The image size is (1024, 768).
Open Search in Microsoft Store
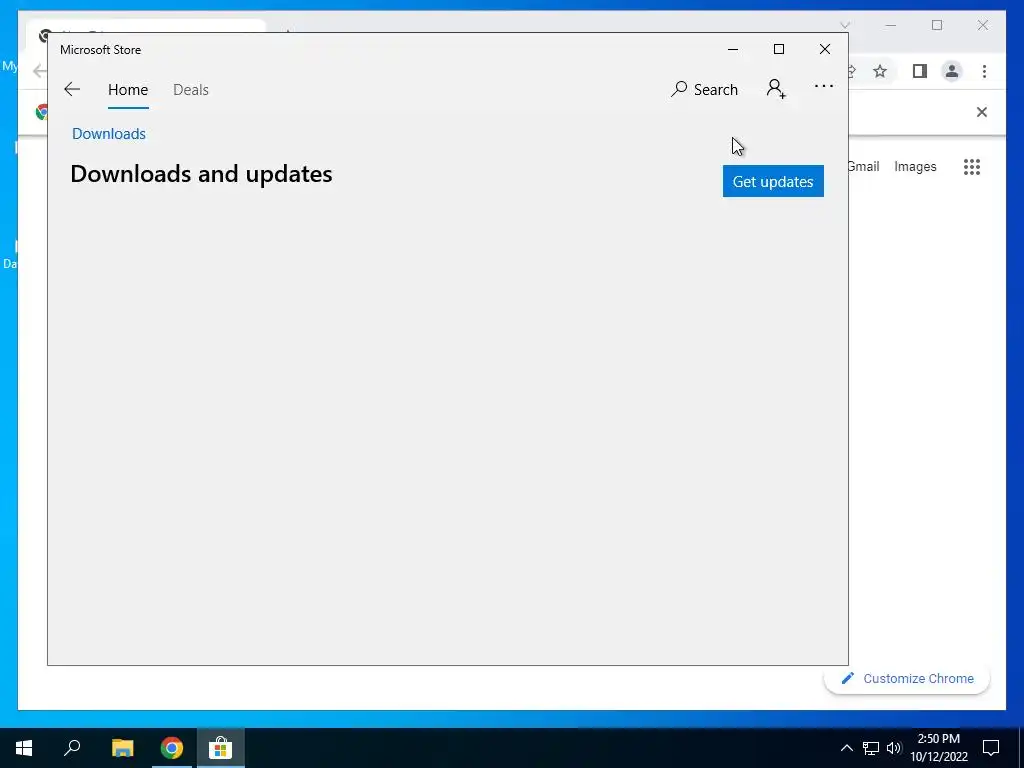point(704,89)
